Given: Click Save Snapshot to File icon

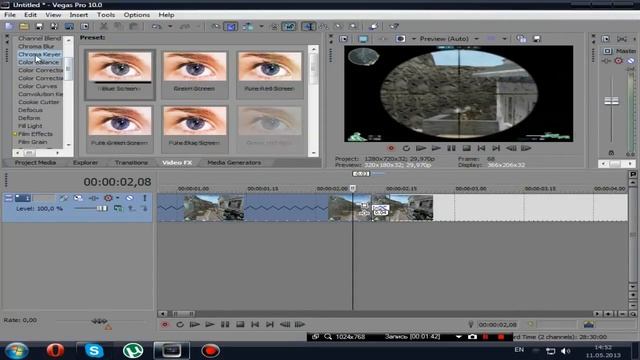Looking at the screenshot, I should [x=537, y=39].
